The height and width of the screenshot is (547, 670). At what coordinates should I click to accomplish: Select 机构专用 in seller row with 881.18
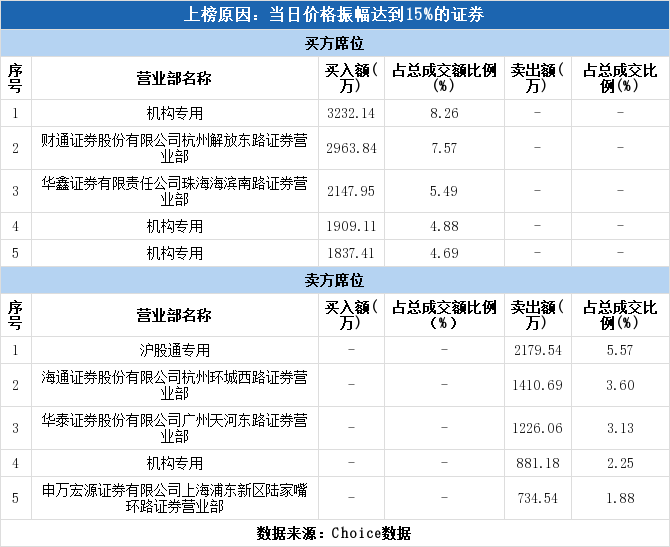(x=175, y=463)
